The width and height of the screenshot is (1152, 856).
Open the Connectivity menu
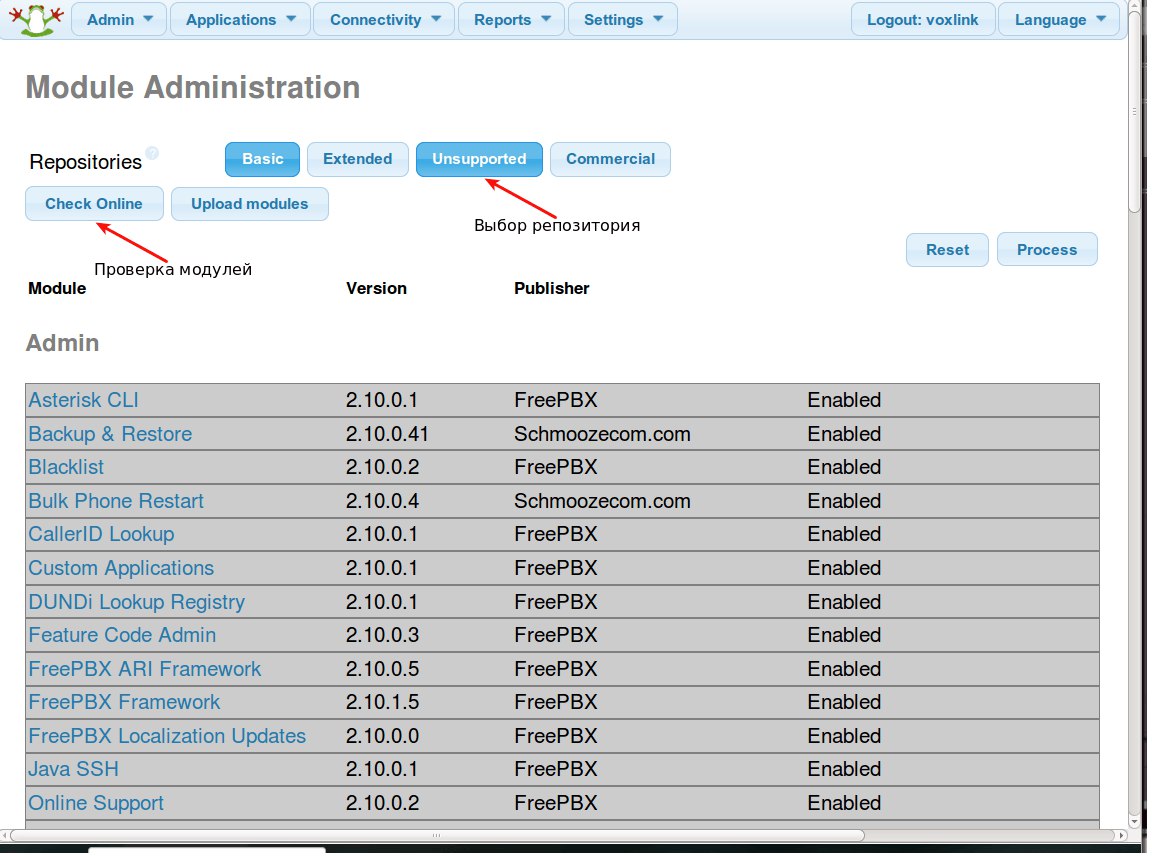(x=385, y=20)
